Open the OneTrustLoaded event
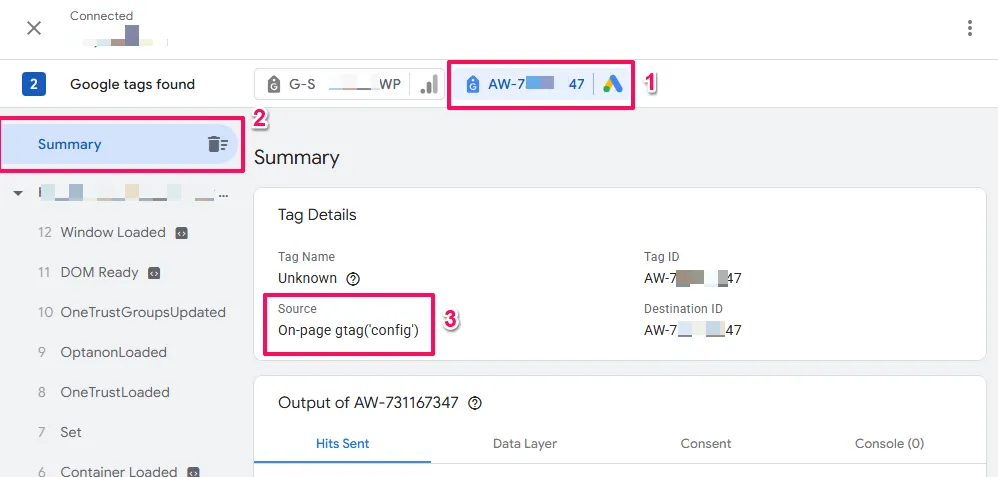 pyautogui.click(x=114, y=392)
